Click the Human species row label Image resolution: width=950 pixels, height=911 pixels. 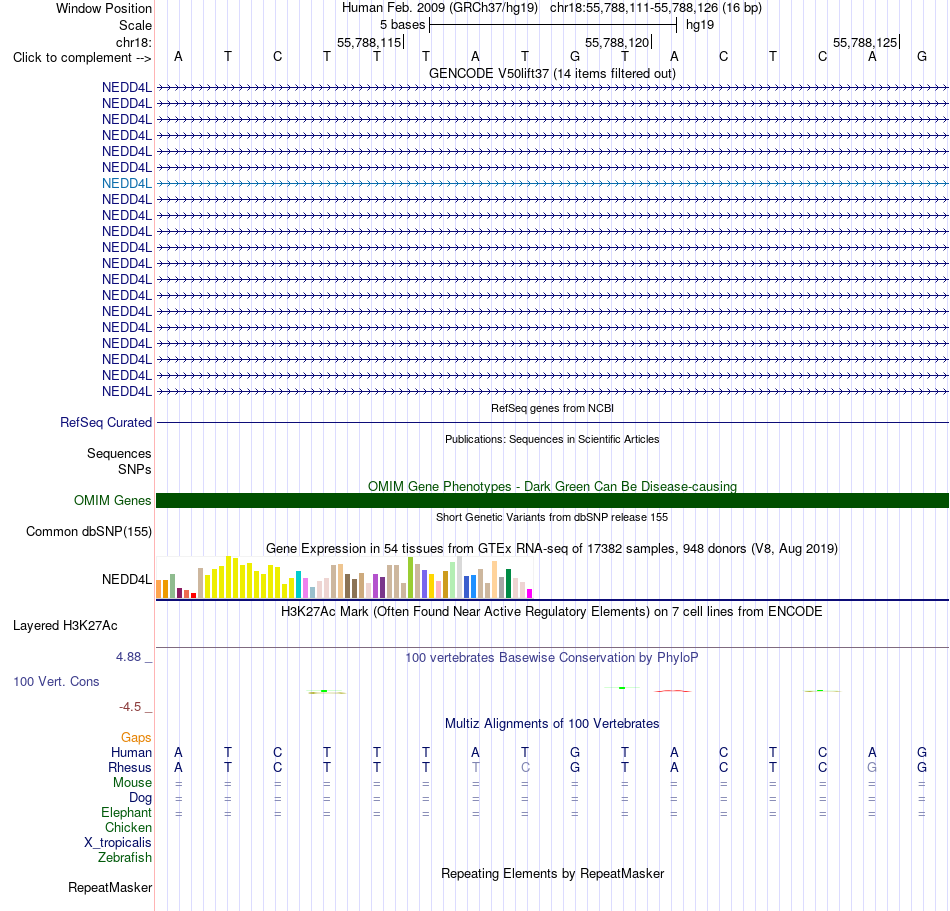coord(131,752)
